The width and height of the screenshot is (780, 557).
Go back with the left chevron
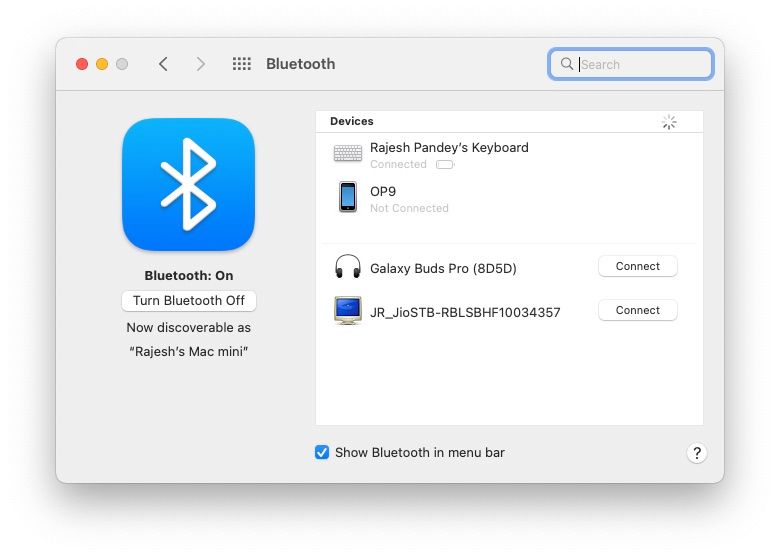(163, 64)
